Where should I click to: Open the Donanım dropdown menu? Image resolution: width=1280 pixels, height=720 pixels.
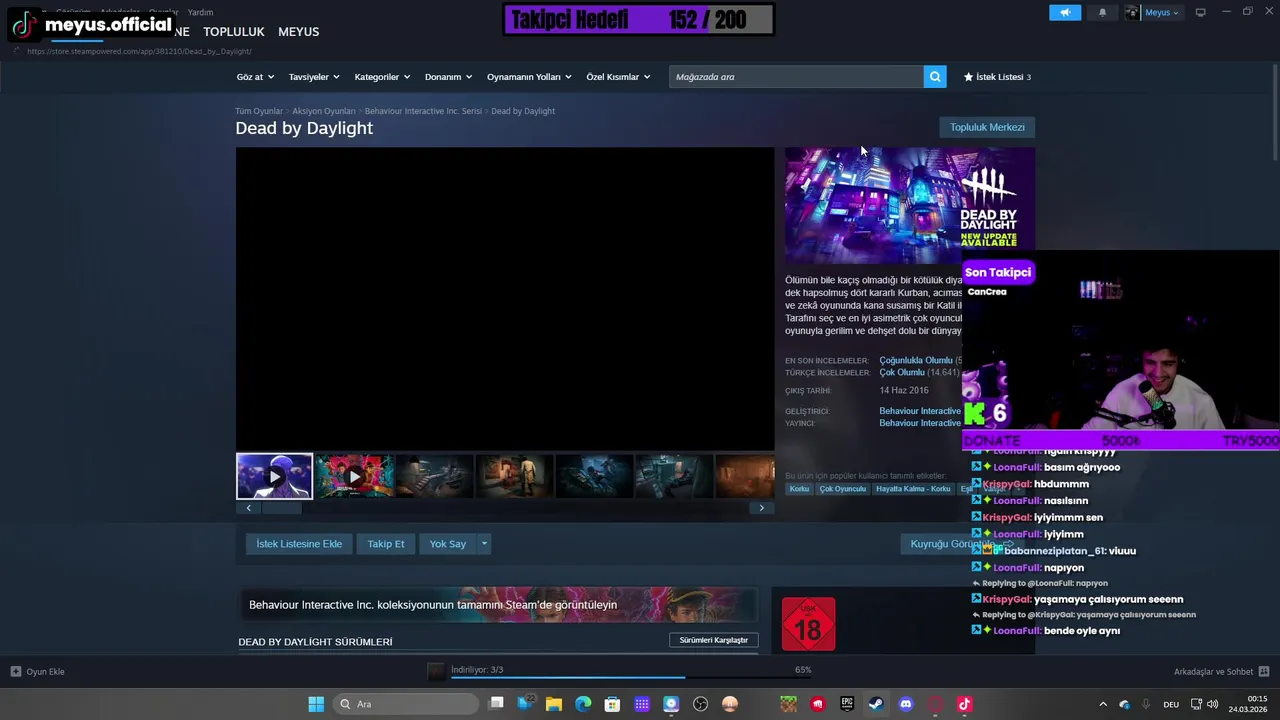(x=448, y=77)
